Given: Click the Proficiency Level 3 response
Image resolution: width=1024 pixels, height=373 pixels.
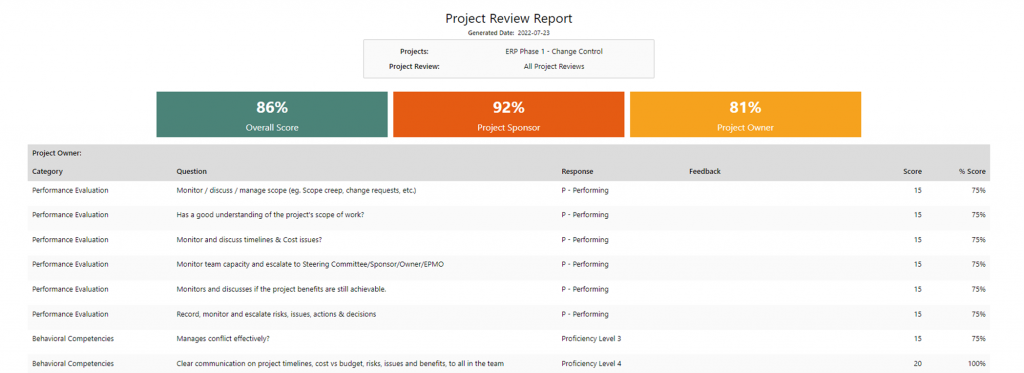Looking at the screenshot, I should pyautogui.click(x=591, y=339).
